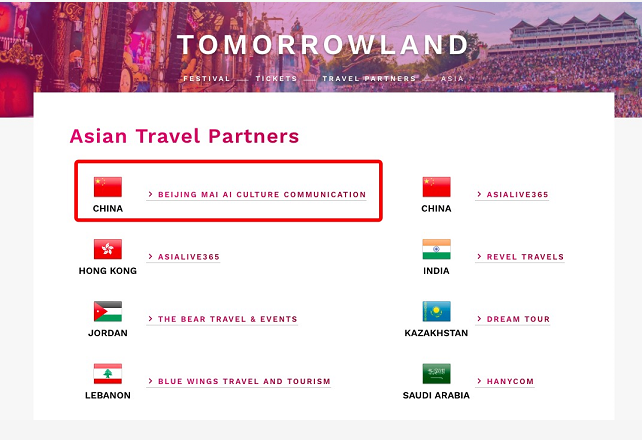Click the Jordan flag icon
The width and height of the screenshot is (642, 440).
click(108, 311)
